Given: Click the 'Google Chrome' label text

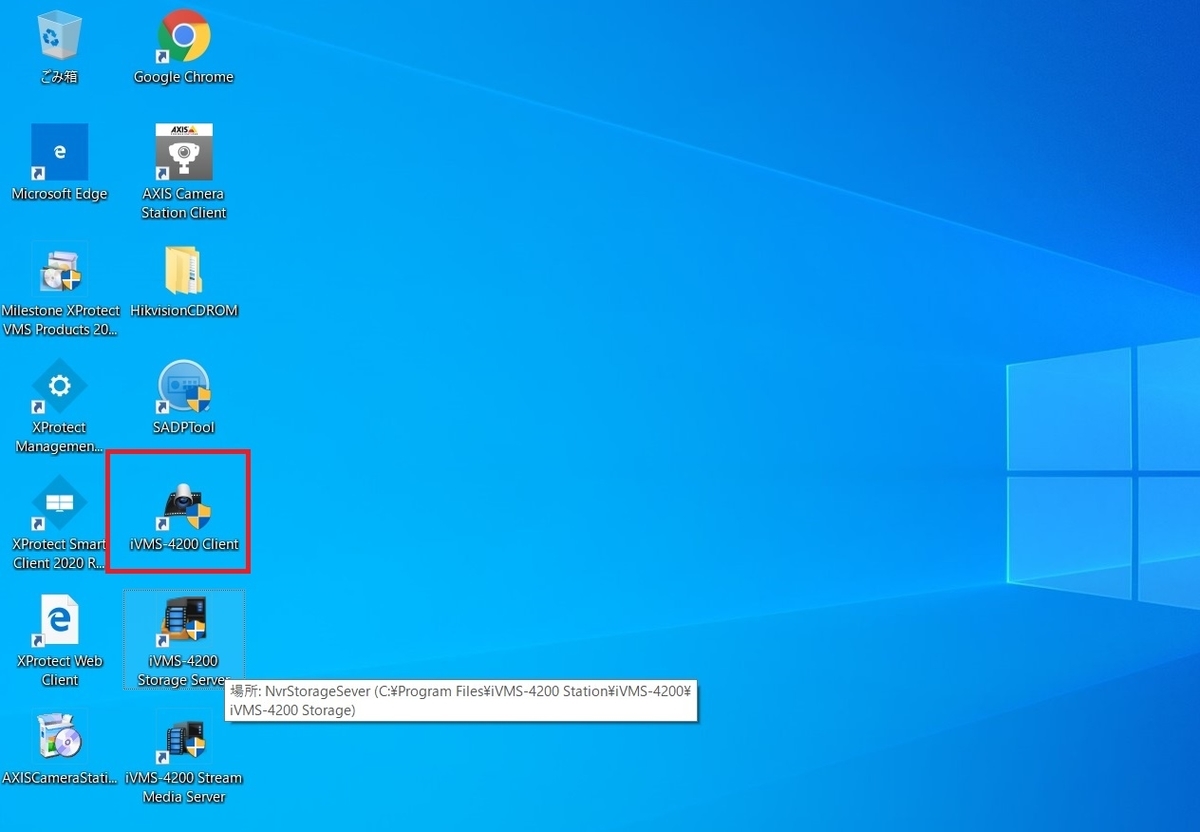Looking at the screenshot, I should click(x=184, y=77).
